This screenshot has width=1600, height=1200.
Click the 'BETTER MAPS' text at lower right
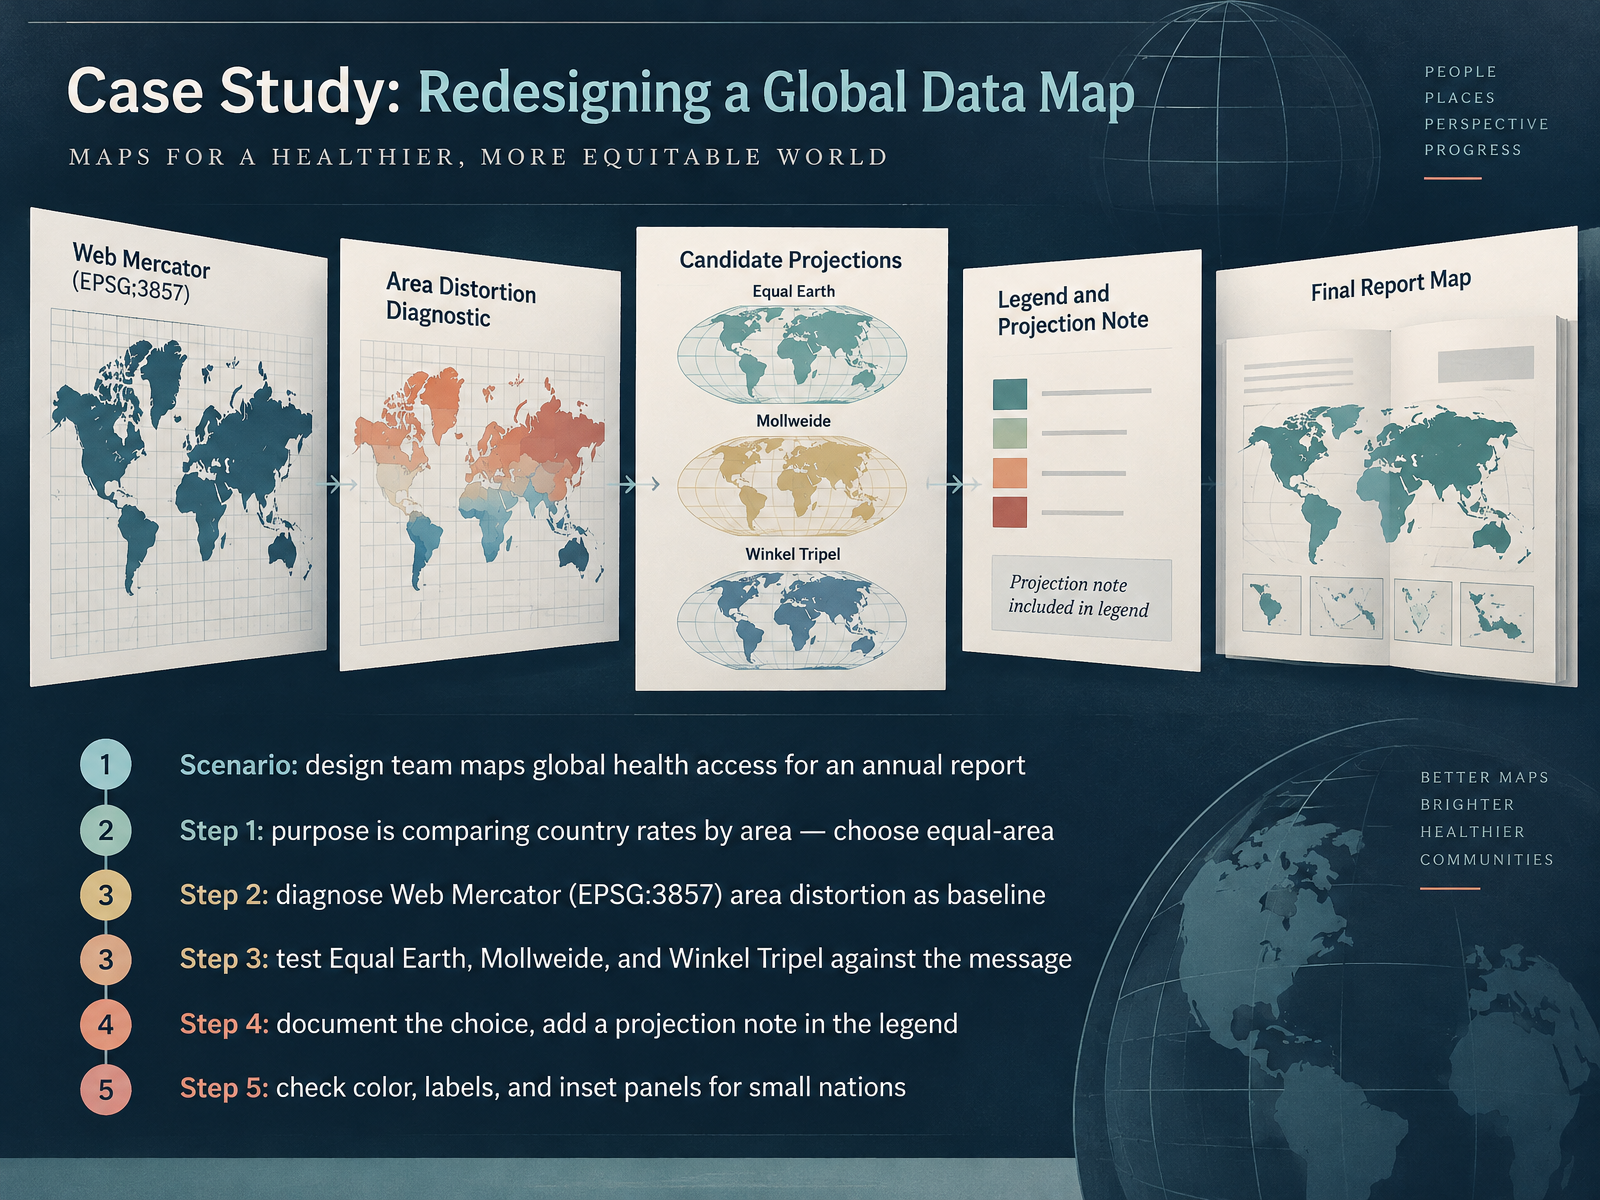click(x=1484, y=777)
